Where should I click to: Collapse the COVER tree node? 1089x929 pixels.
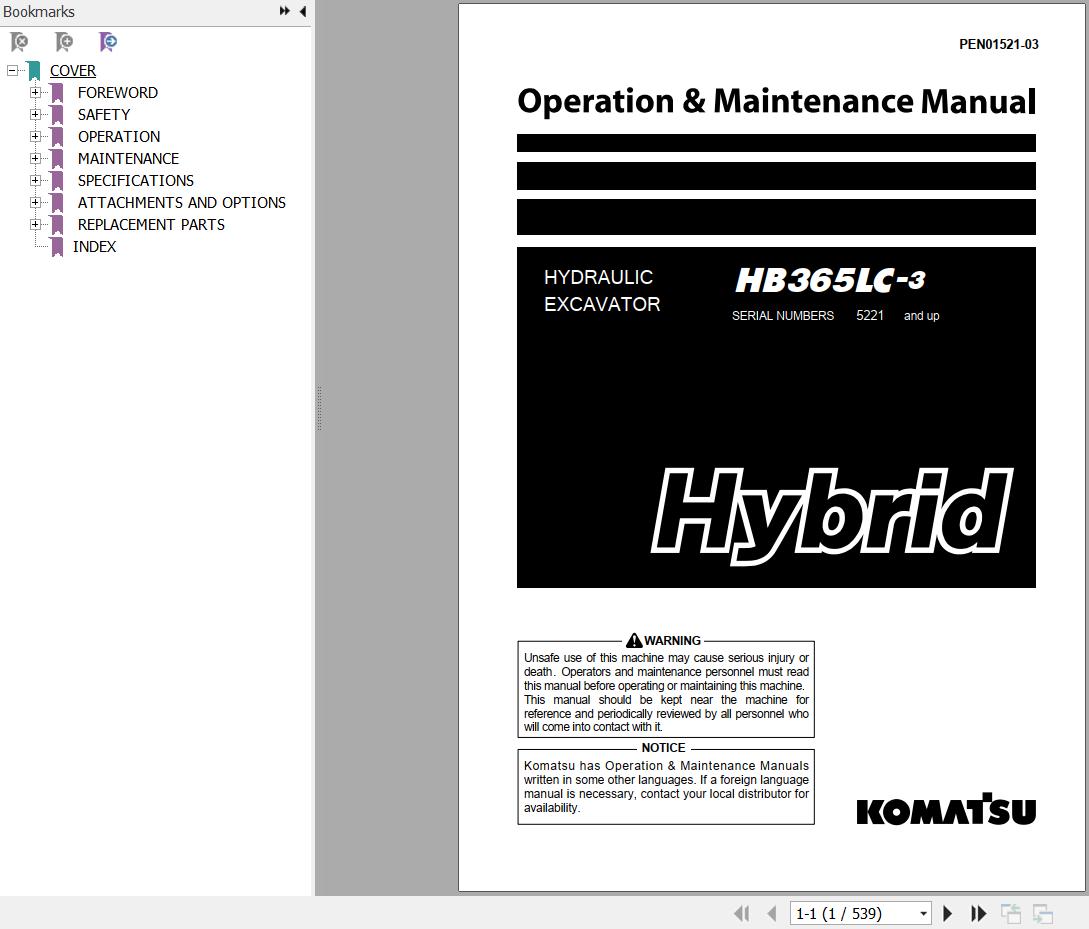click(x=13, y=70)
